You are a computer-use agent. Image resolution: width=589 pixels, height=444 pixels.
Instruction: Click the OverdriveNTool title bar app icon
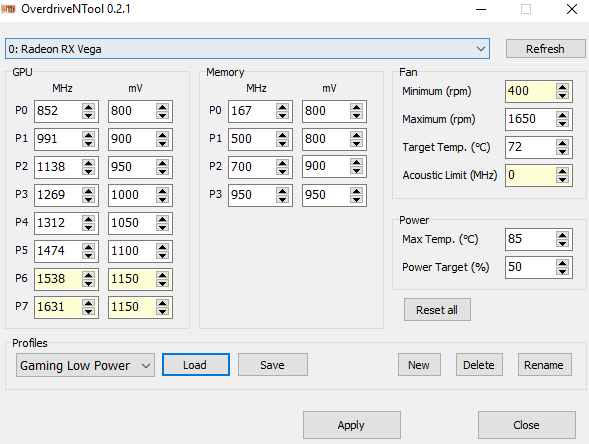coord(8,9)
